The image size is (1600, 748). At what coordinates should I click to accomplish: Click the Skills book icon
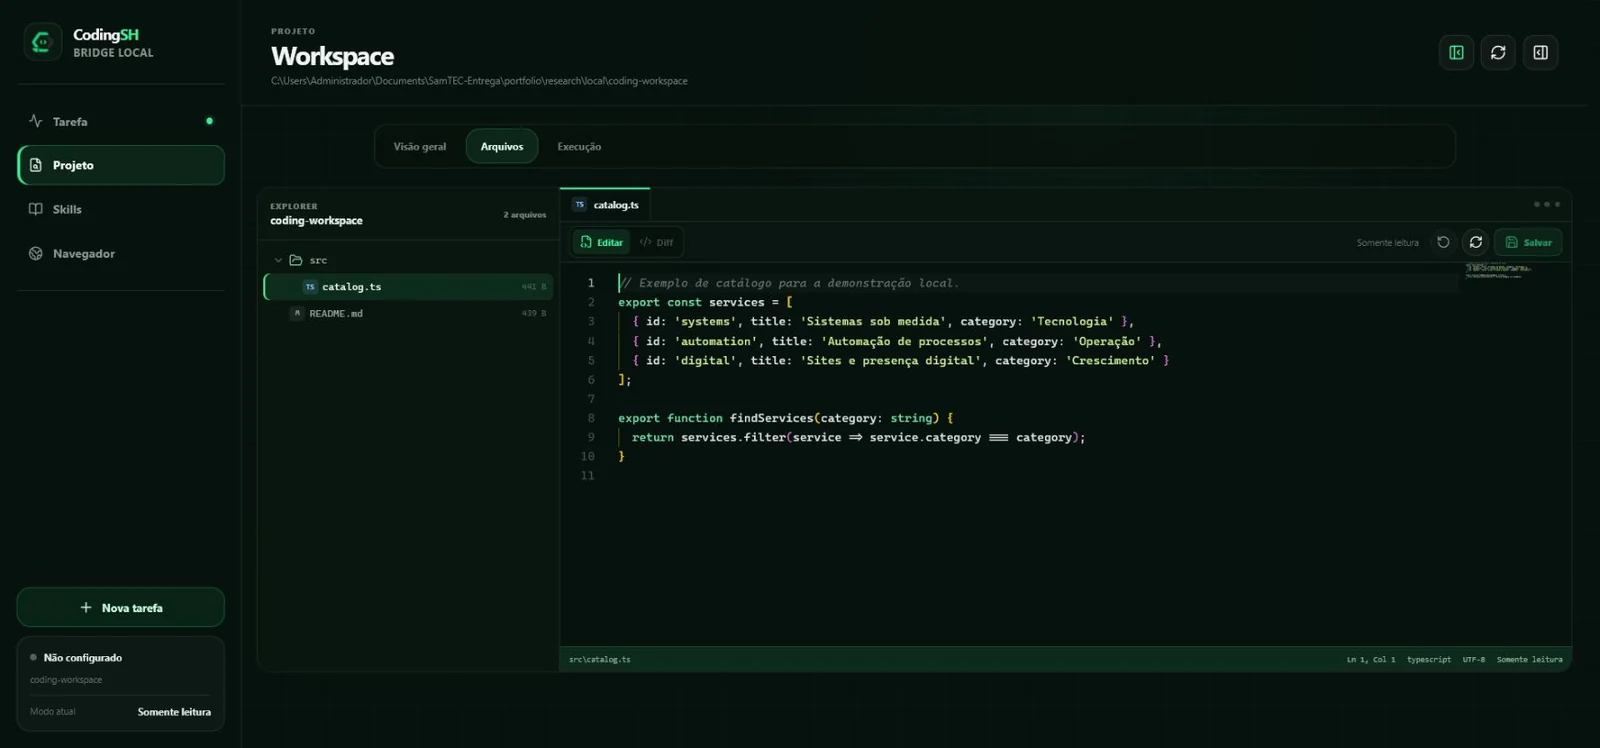click(x=36, y=209)
